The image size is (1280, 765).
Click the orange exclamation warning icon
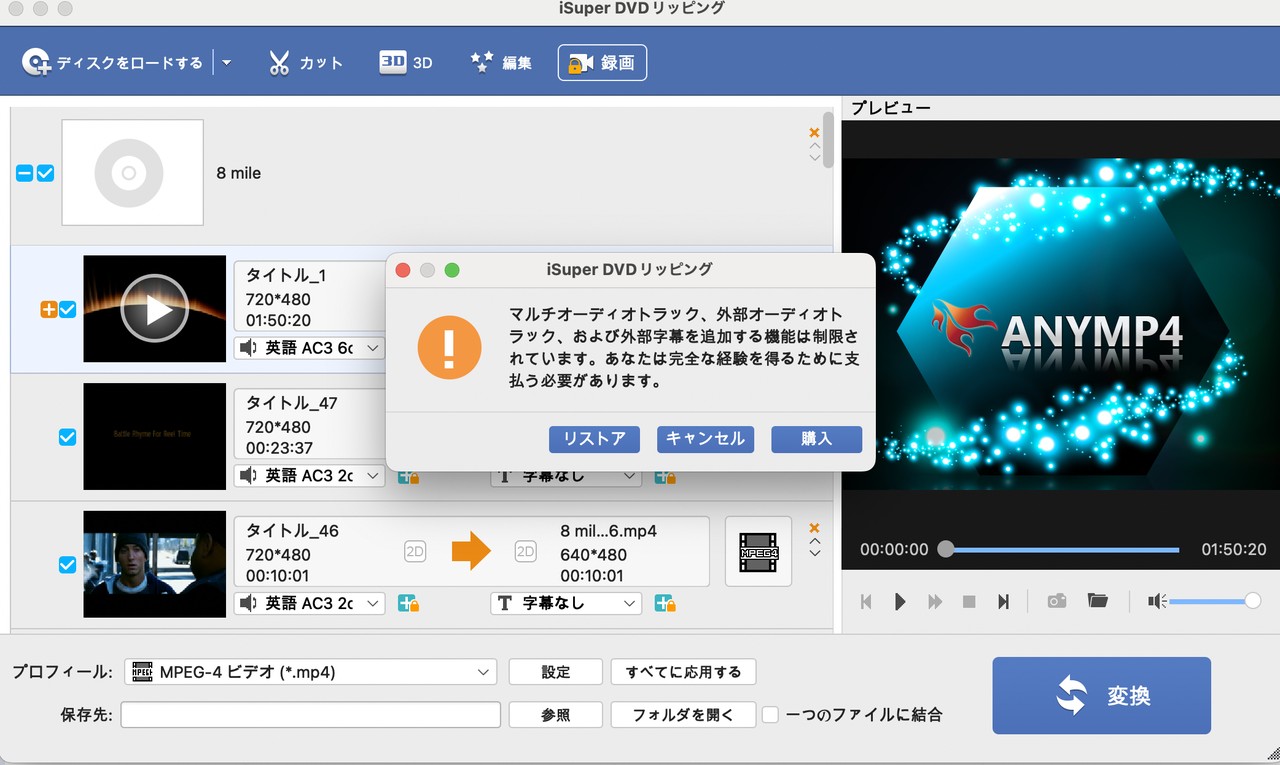(x=449, y=347)
